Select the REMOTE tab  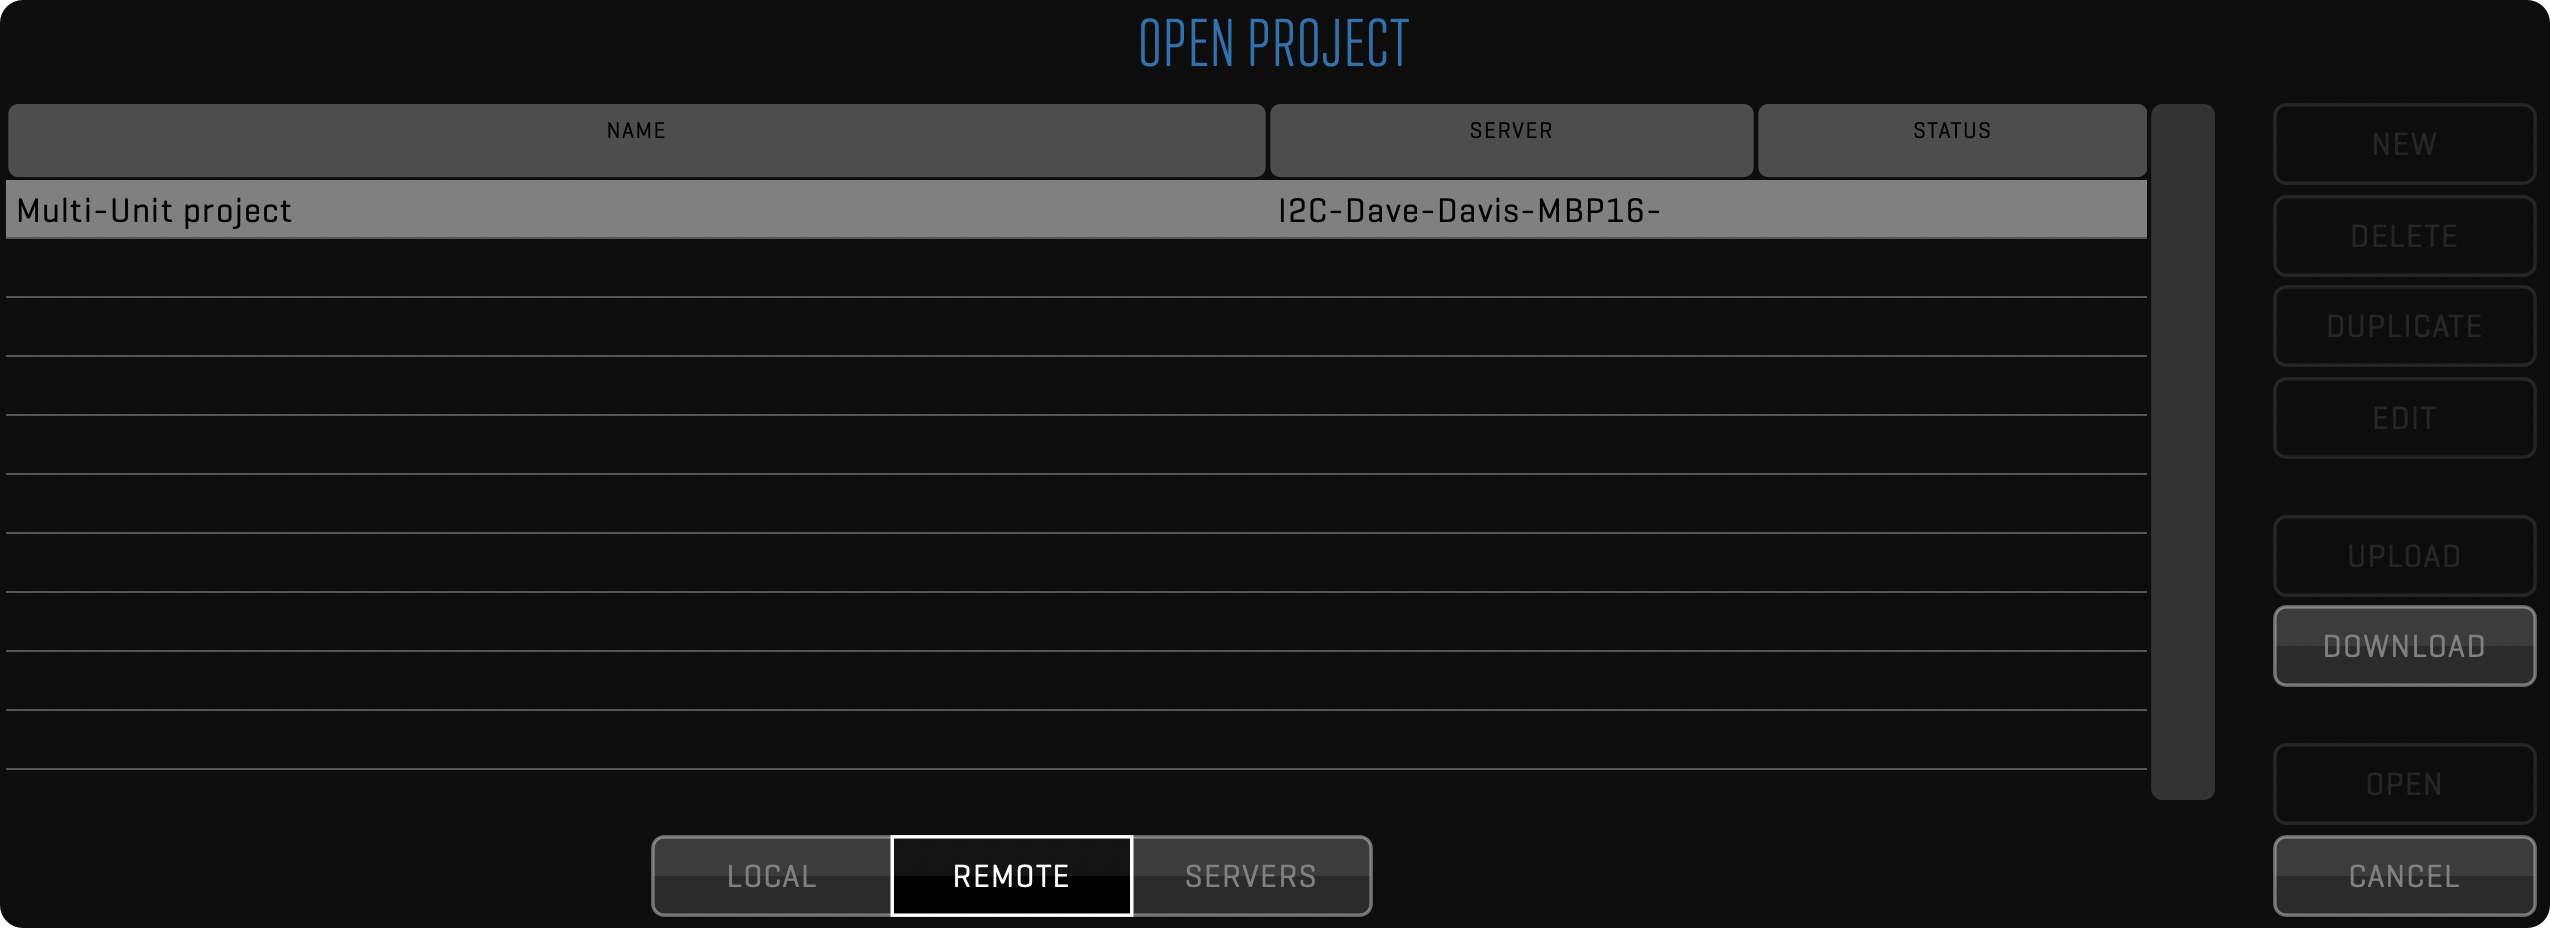click(1011, 876)
